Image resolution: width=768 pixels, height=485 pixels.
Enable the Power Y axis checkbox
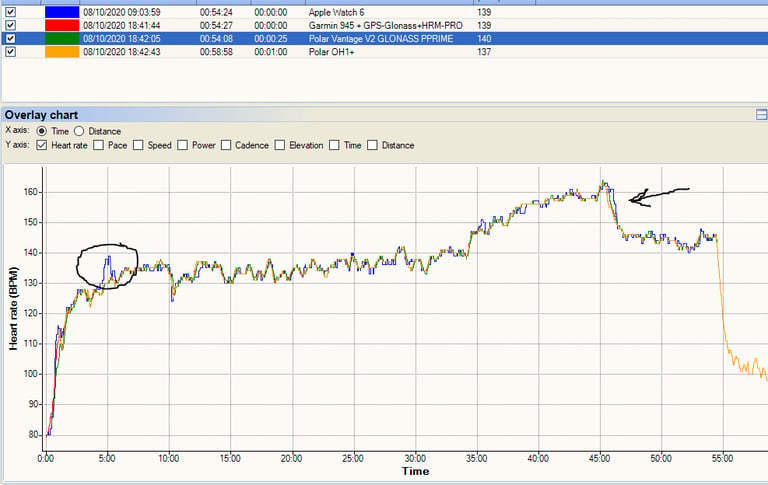(x=182, y=146)
